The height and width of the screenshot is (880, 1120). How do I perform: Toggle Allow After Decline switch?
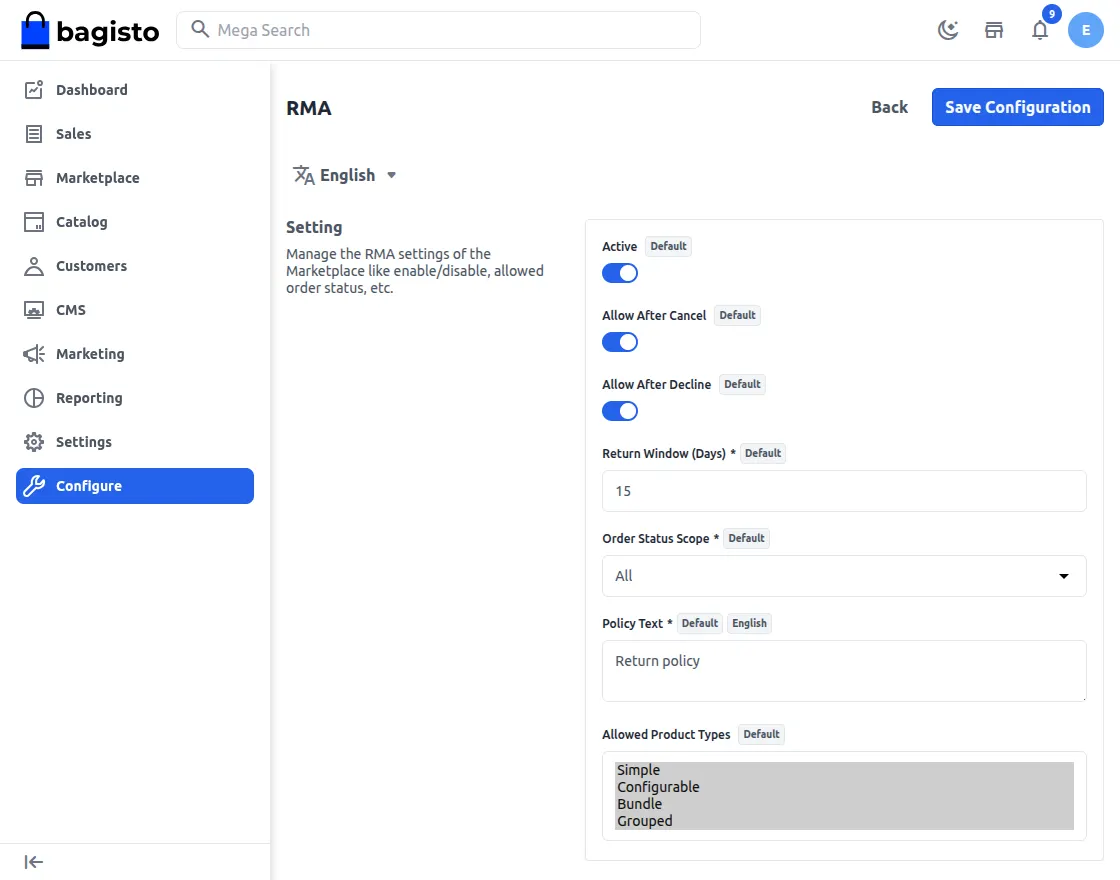click(620, 411)
